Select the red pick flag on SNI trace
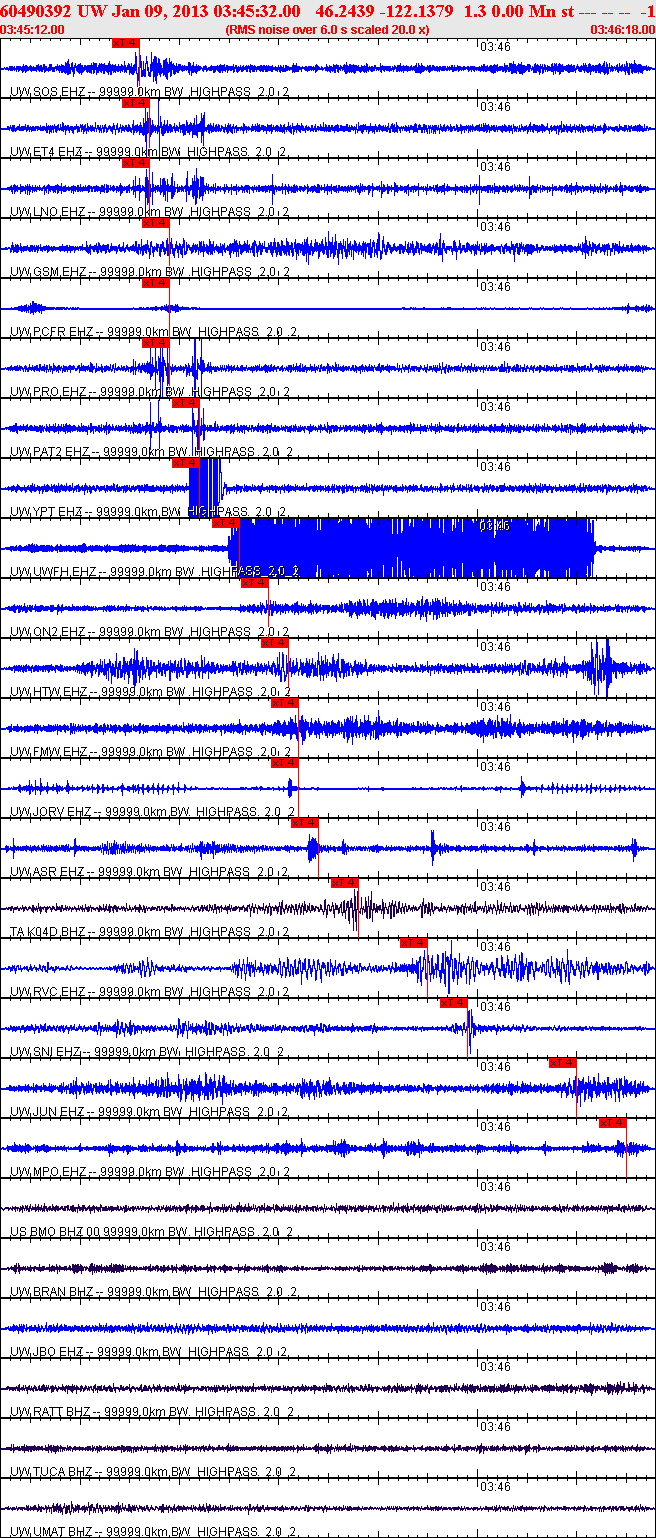The image size is (656, 1538). [x=454, y=1003]
